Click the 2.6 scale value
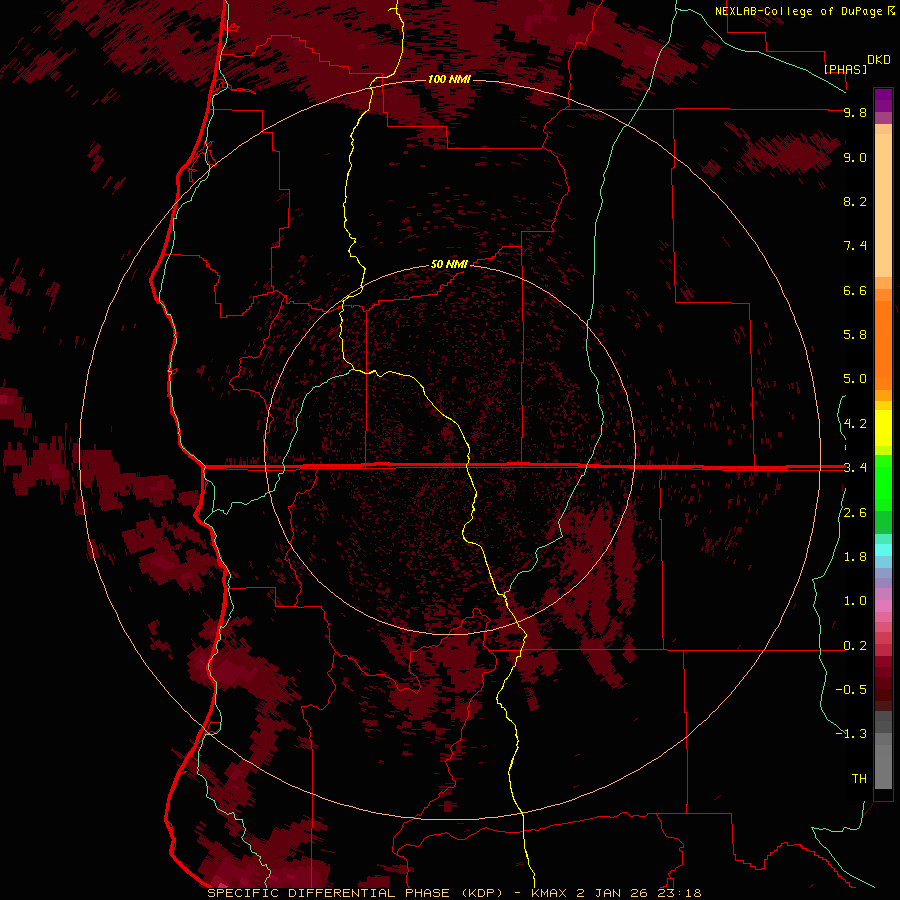 (x=855, y=513)
